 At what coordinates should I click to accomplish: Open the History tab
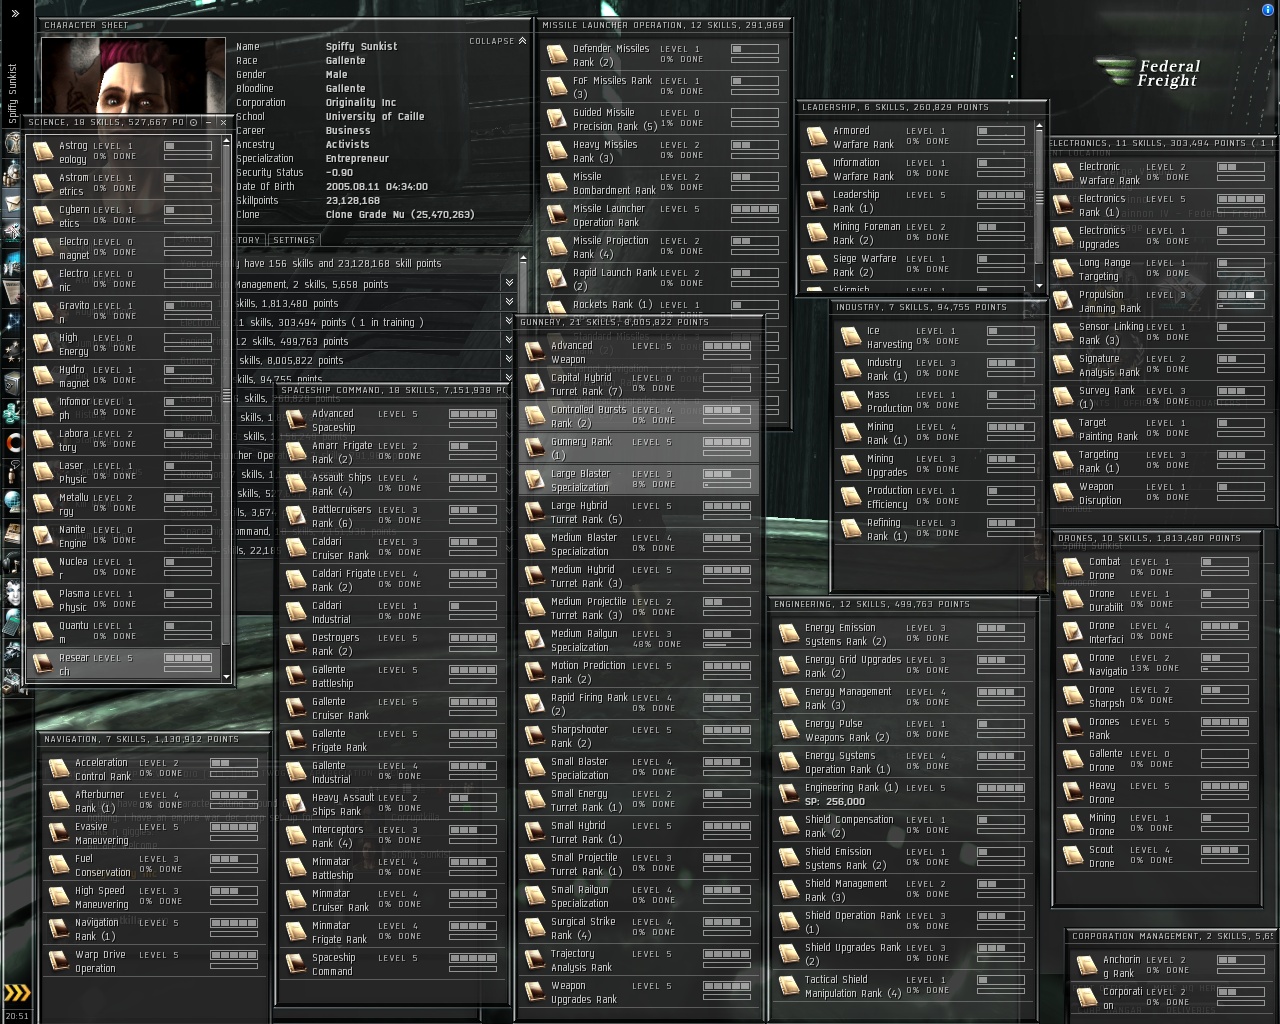248,240
